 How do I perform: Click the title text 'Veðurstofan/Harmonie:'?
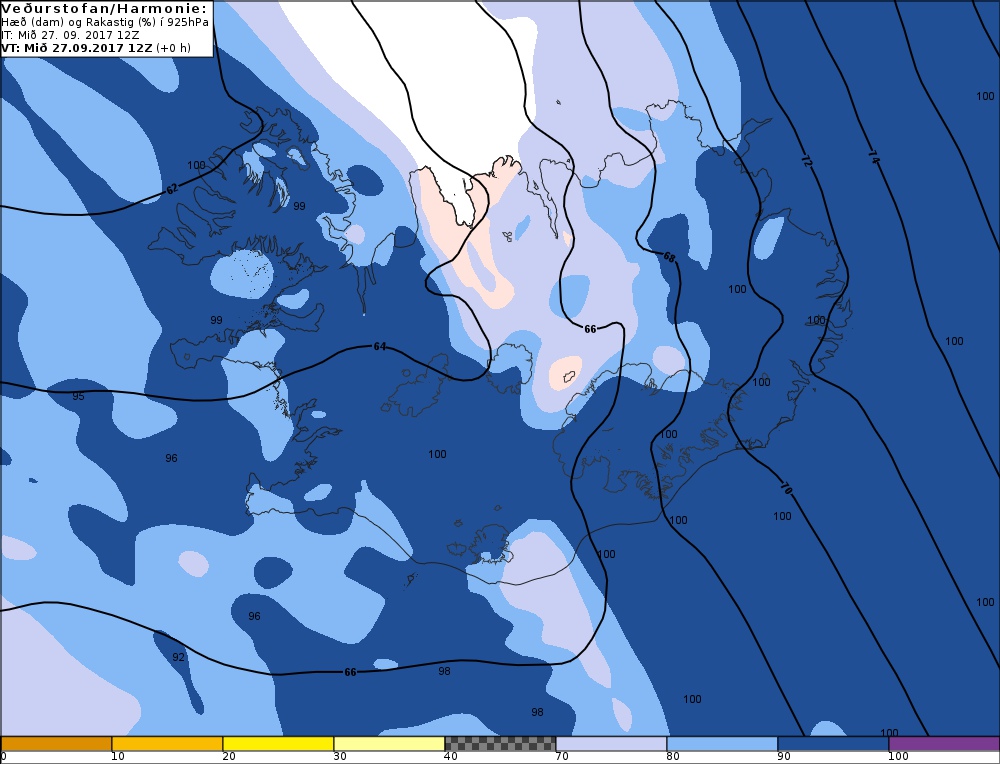pos(105,8)
